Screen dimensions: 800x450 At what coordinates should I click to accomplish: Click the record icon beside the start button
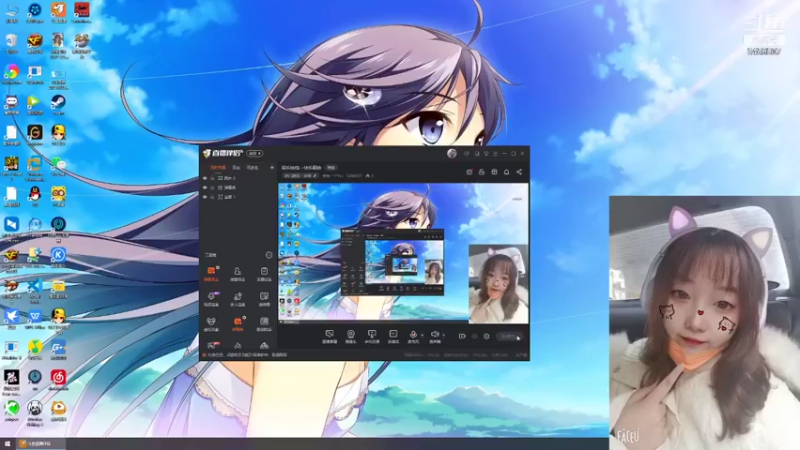coord(462,336)
